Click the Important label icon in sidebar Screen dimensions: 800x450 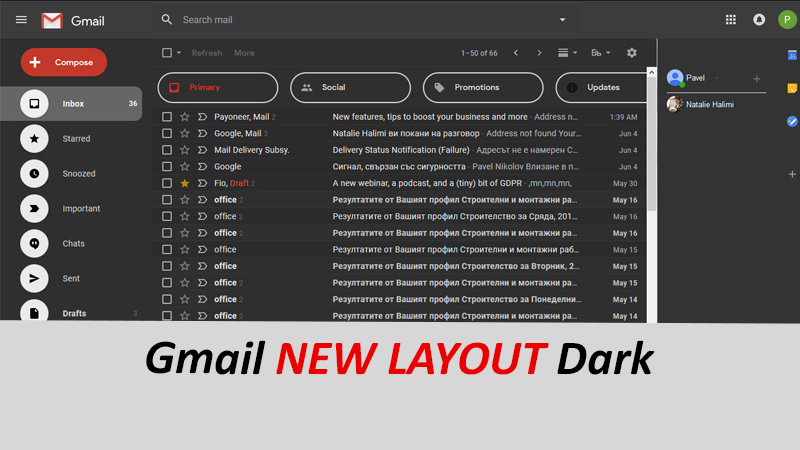(34, 208)
